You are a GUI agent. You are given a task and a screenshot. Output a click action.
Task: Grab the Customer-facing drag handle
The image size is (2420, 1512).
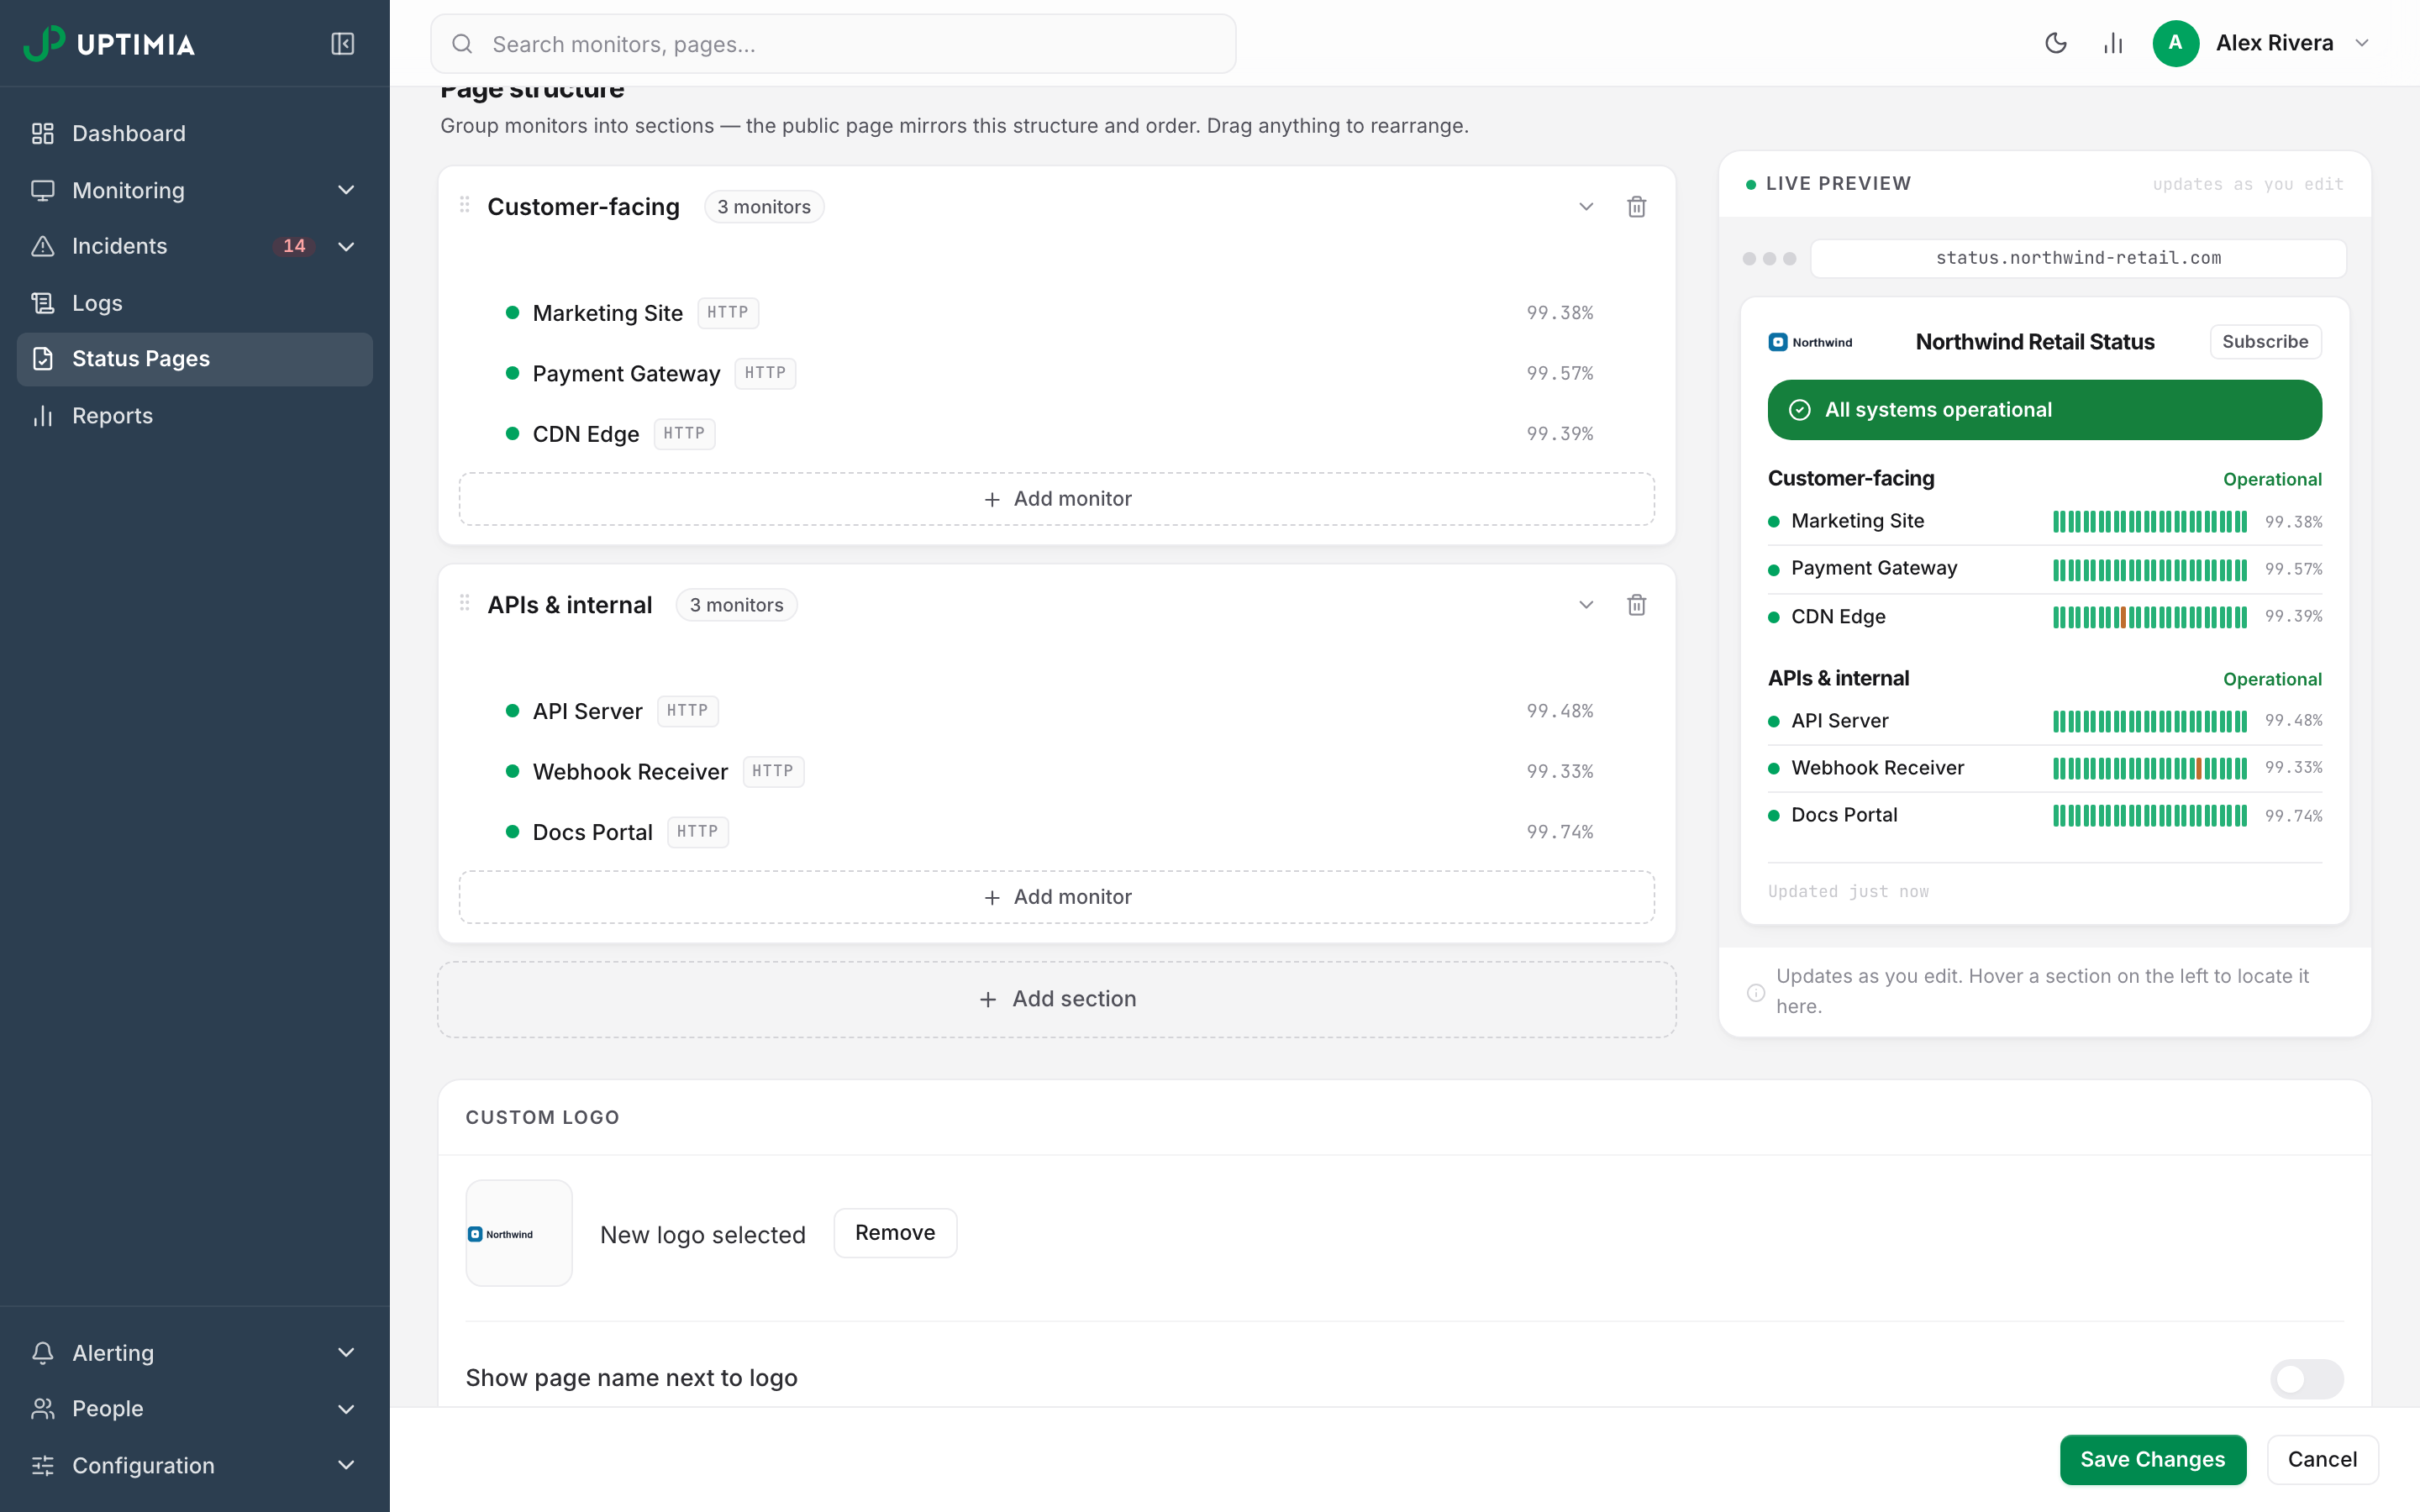(x=465, y=205)
